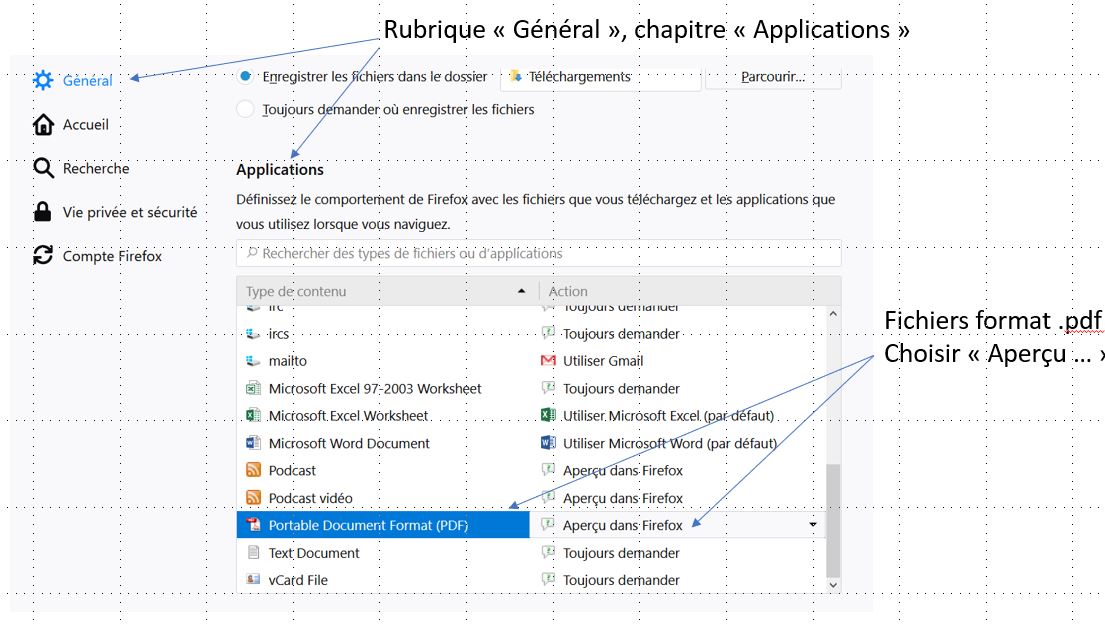Screen dimensions: 1105x625
Task: Click the list scrollbar up arrow
Action: click(x=833, y=314)
